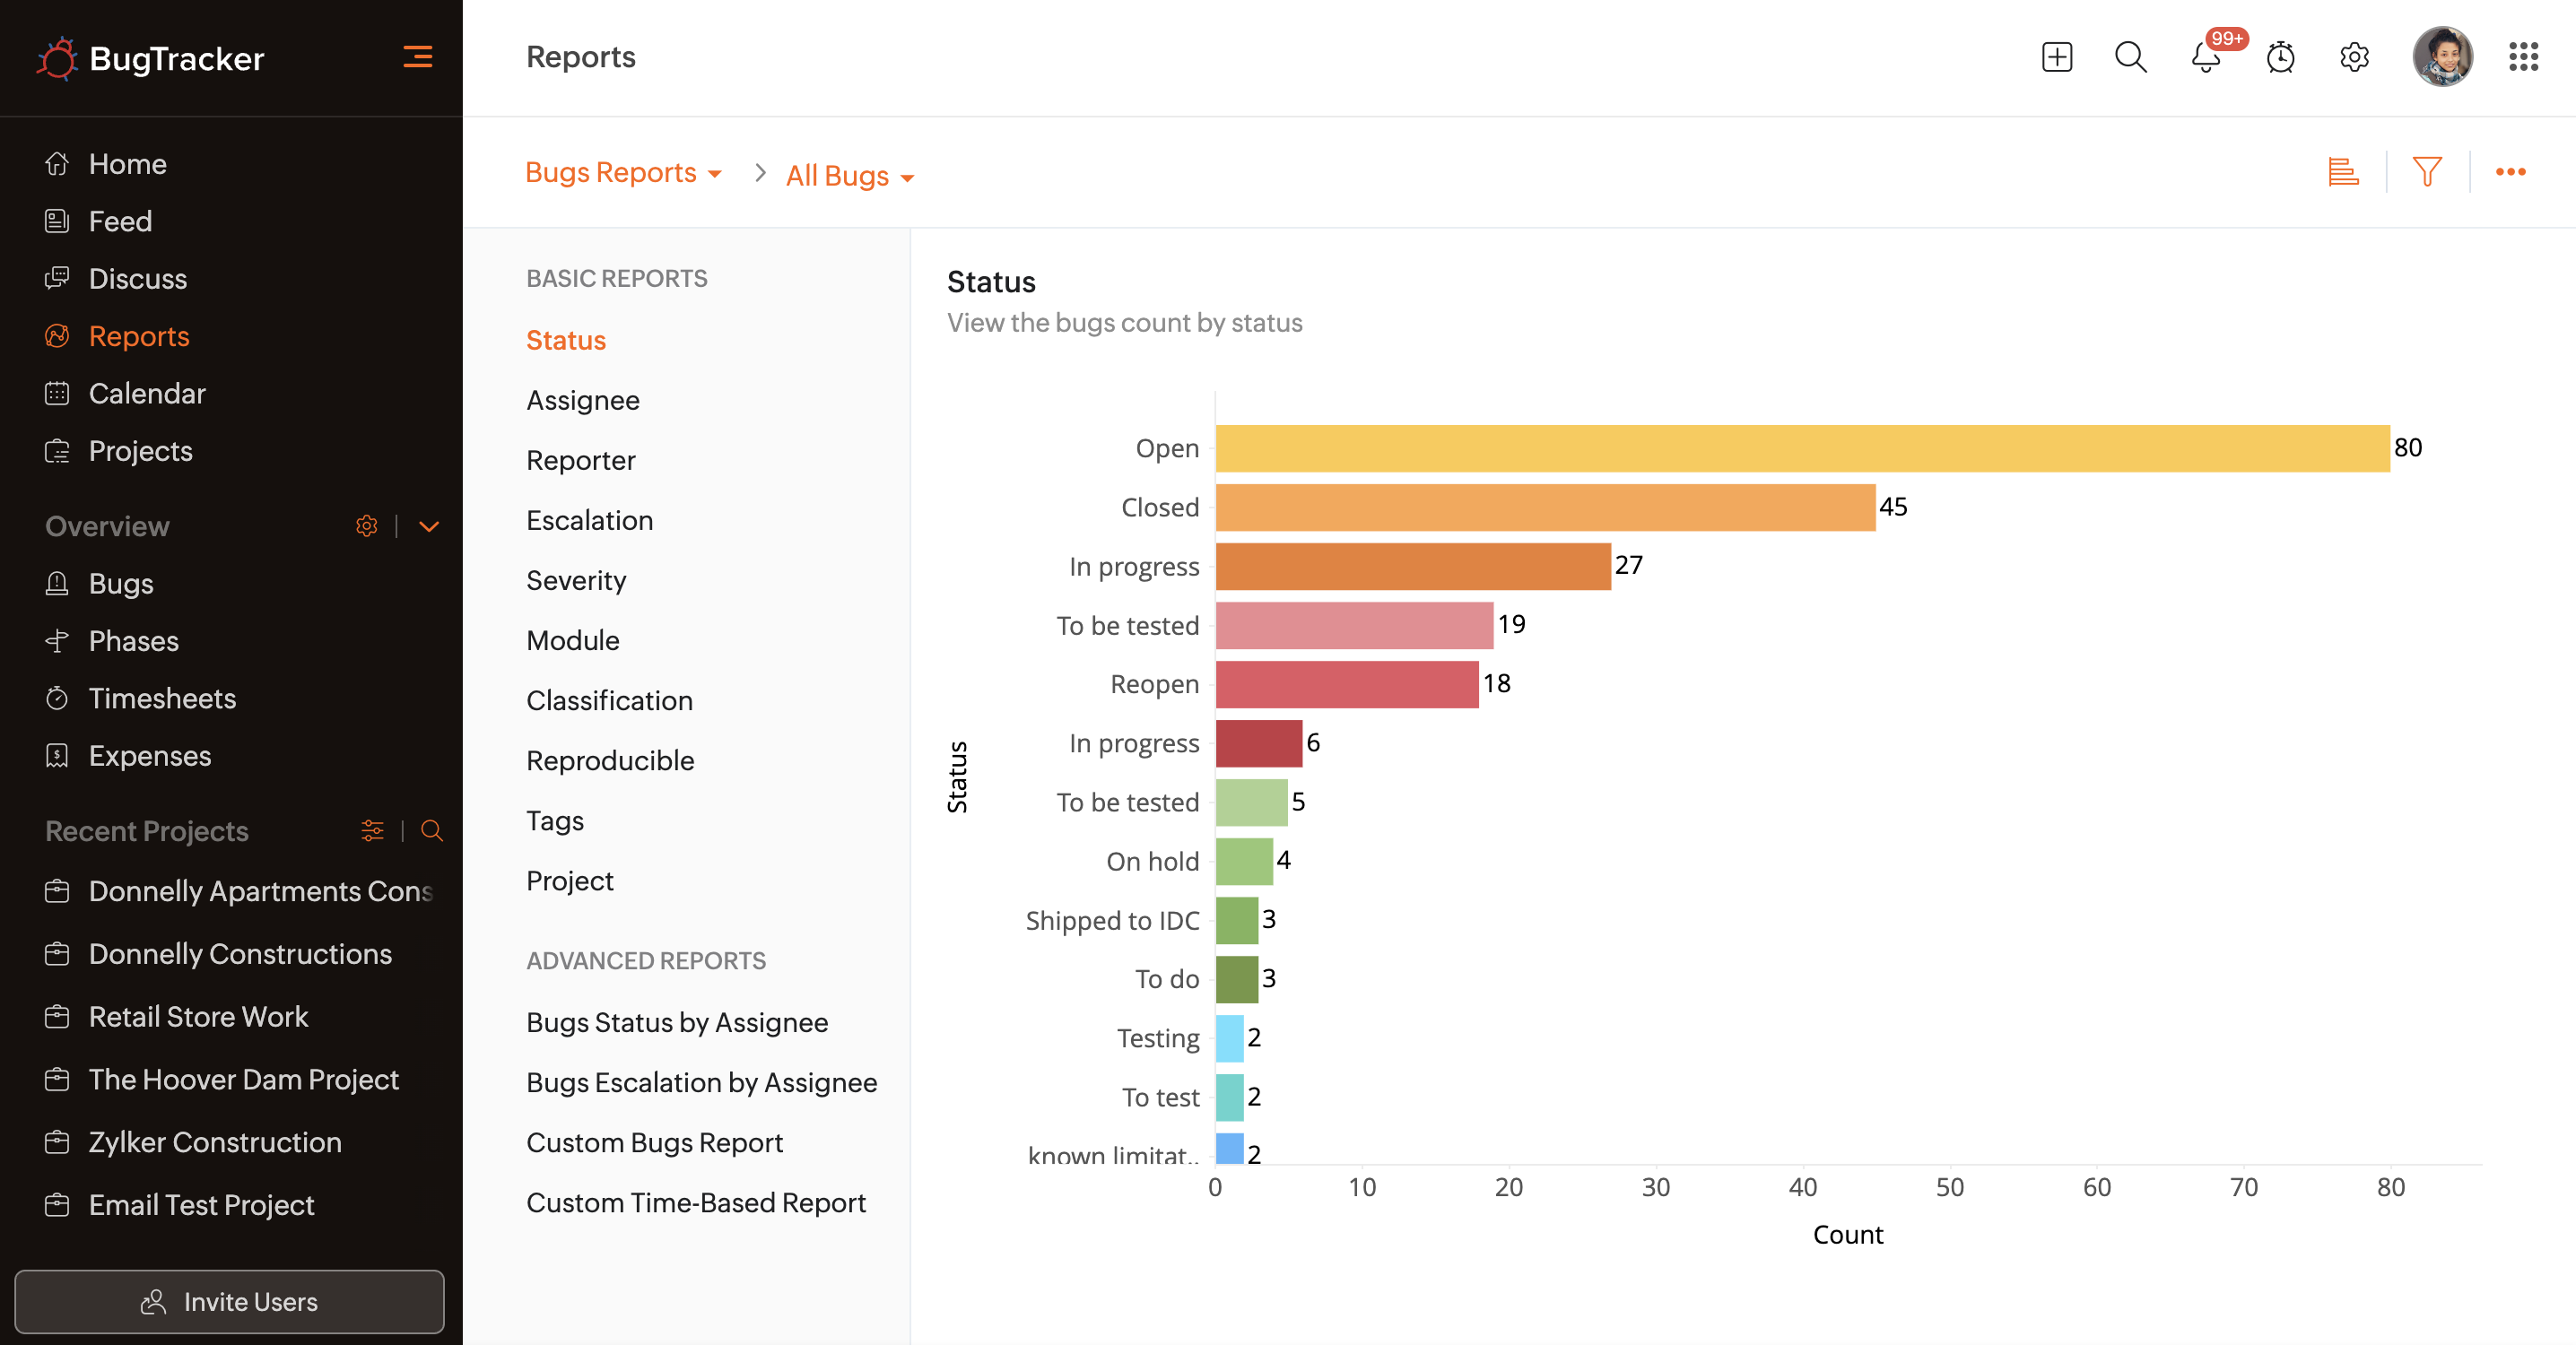Image resolution: width=2576 pixels, height=1345 pixels.
Task: Open notifications bell with 99+ badge
Action: [x=2205, y=57]
